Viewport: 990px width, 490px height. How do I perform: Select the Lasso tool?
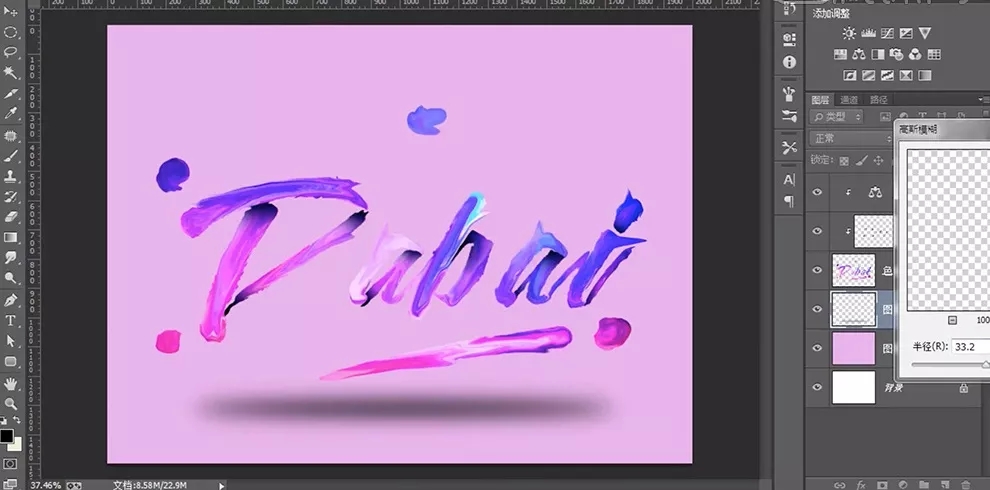click(x=10, y=52)
